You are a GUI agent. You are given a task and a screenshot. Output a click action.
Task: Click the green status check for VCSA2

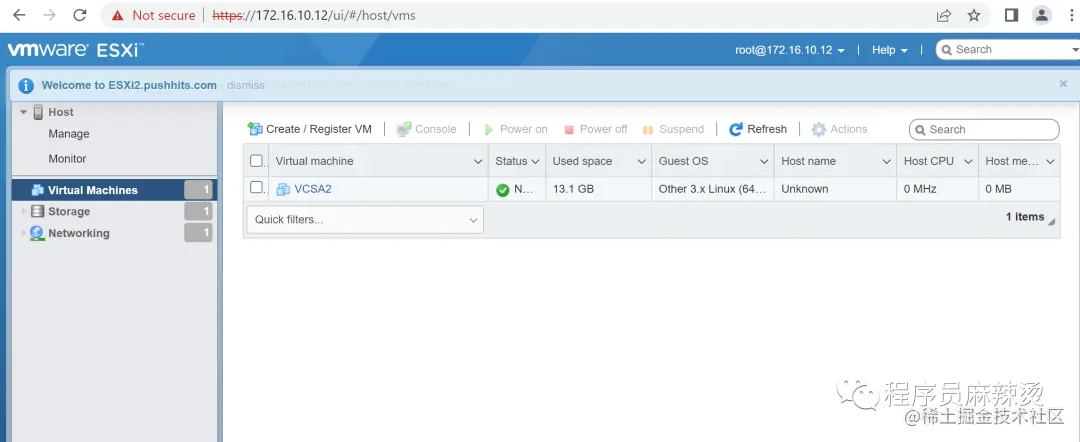click(x=503, y=190)
